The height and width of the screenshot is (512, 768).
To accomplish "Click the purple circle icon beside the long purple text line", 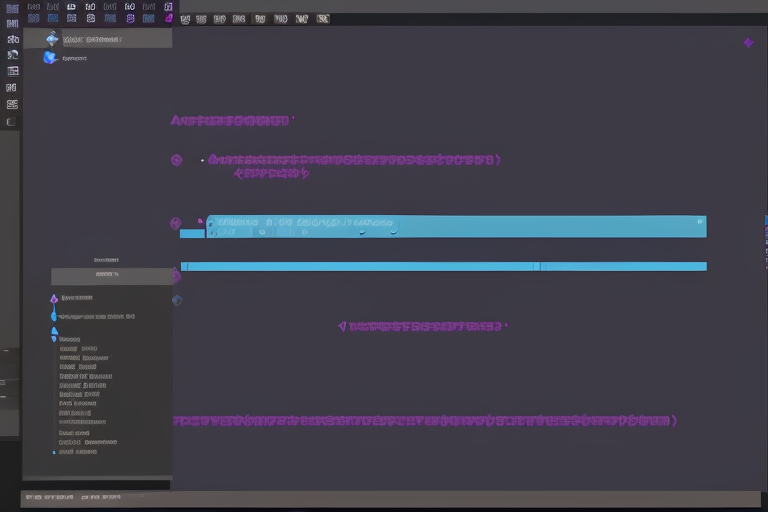I will 176,159.
